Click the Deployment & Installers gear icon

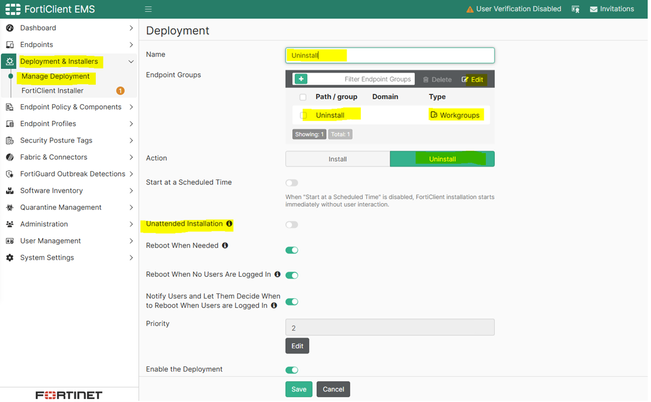point(9,61)
